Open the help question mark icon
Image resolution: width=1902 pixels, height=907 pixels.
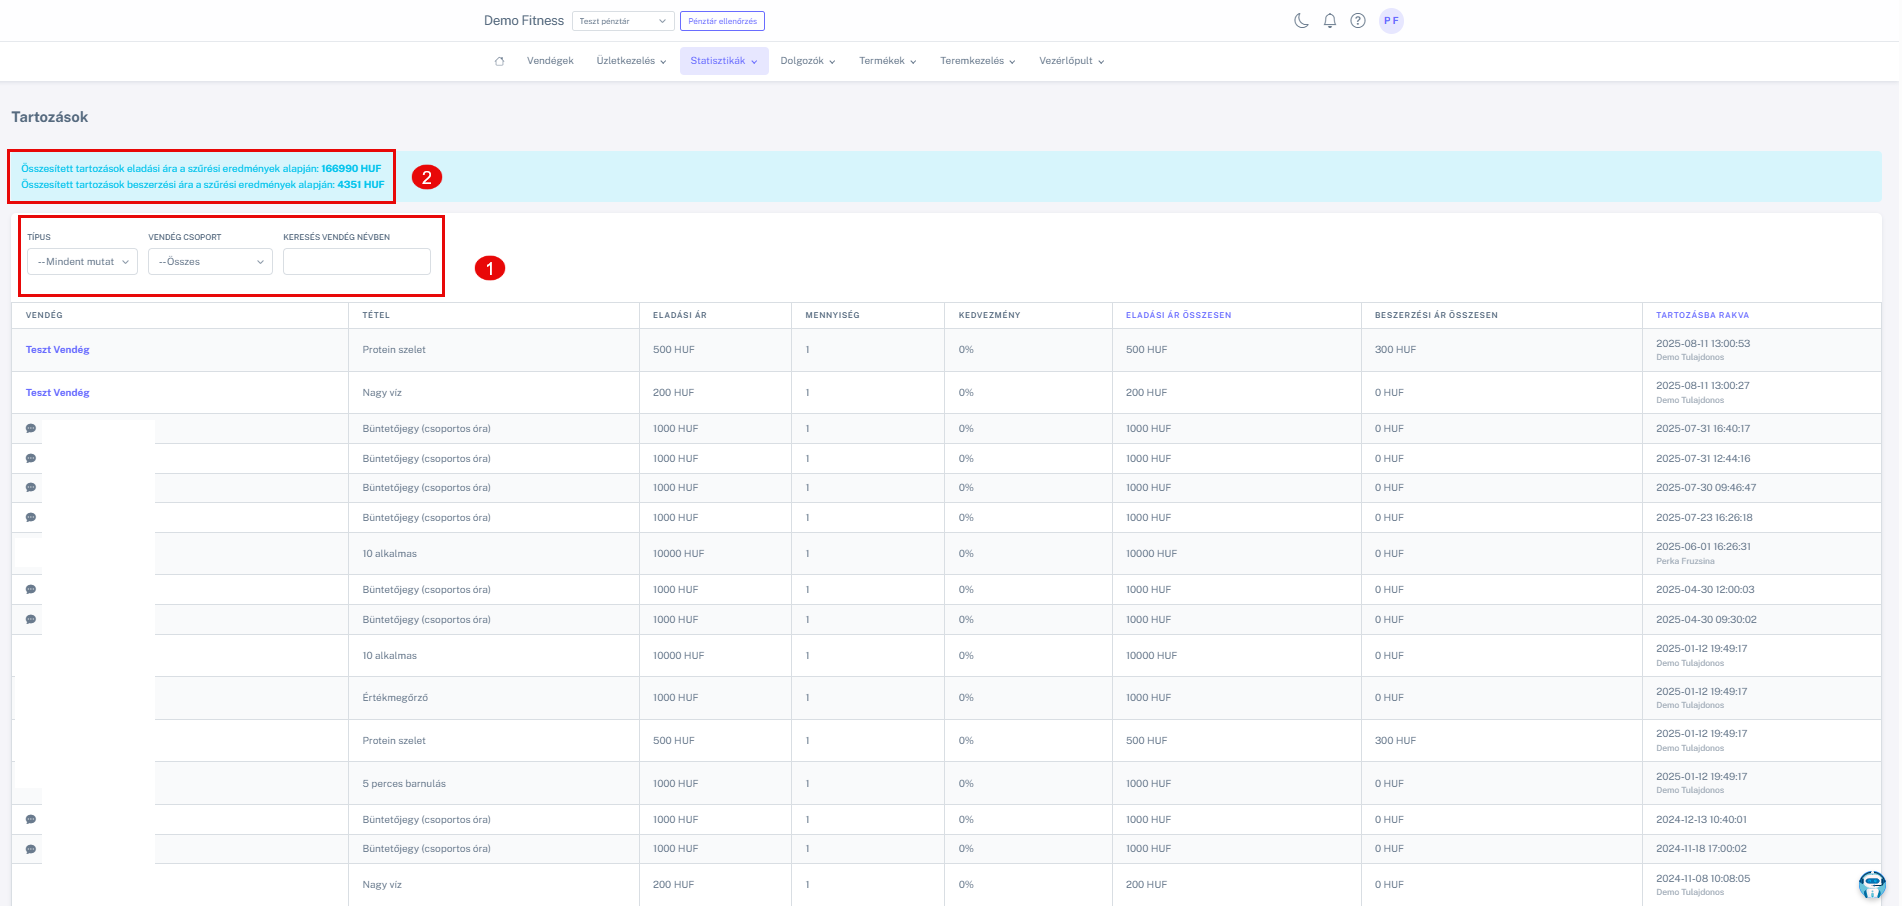(1357, 20)
